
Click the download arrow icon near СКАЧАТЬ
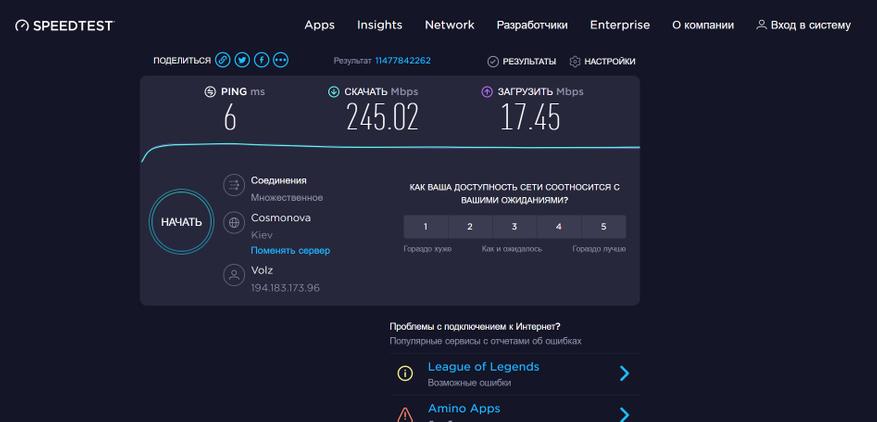[x=334, y=92]
